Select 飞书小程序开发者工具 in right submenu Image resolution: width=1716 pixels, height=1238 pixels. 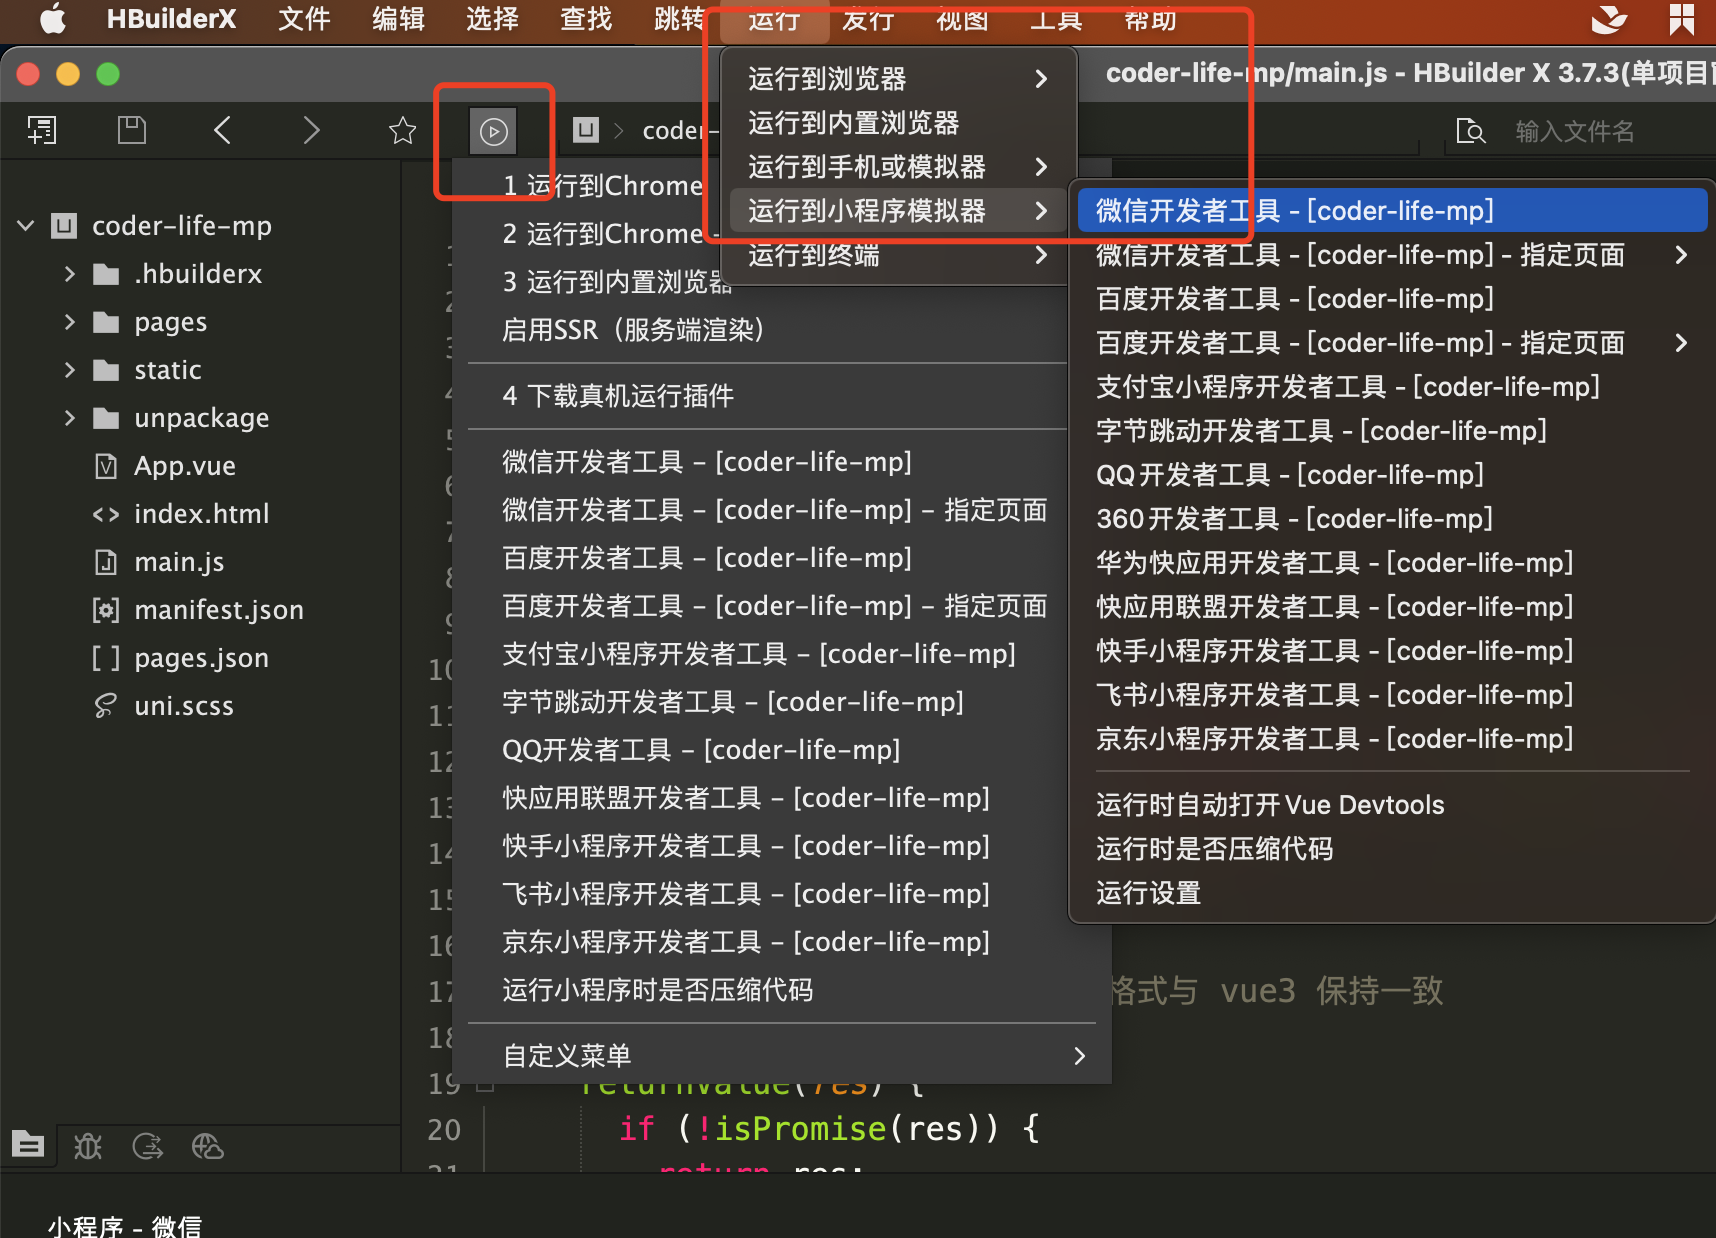1392,695
